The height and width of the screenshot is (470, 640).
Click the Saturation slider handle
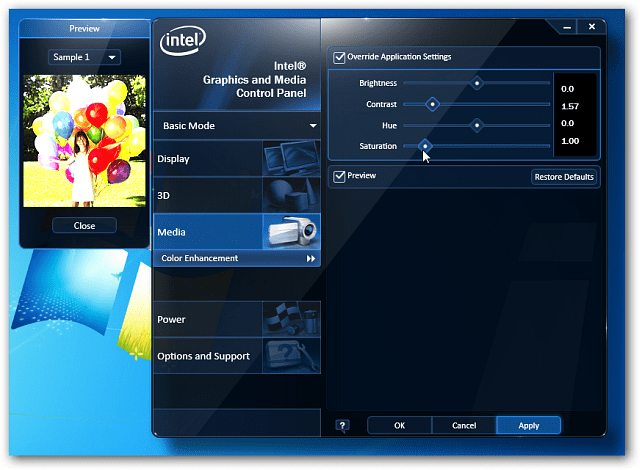[x=425, y=146]
